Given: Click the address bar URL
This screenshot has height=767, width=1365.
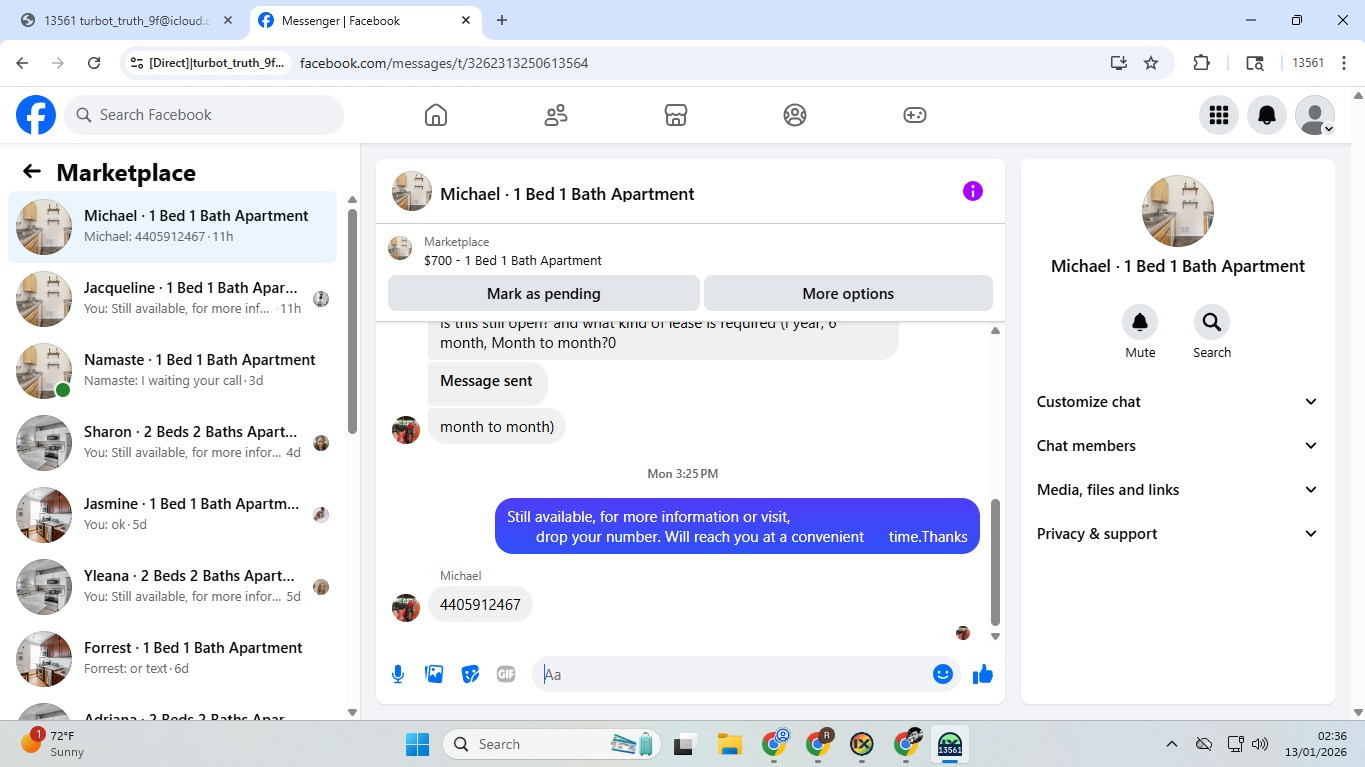Looking at the screenshot, I should [x=444, y=63].
